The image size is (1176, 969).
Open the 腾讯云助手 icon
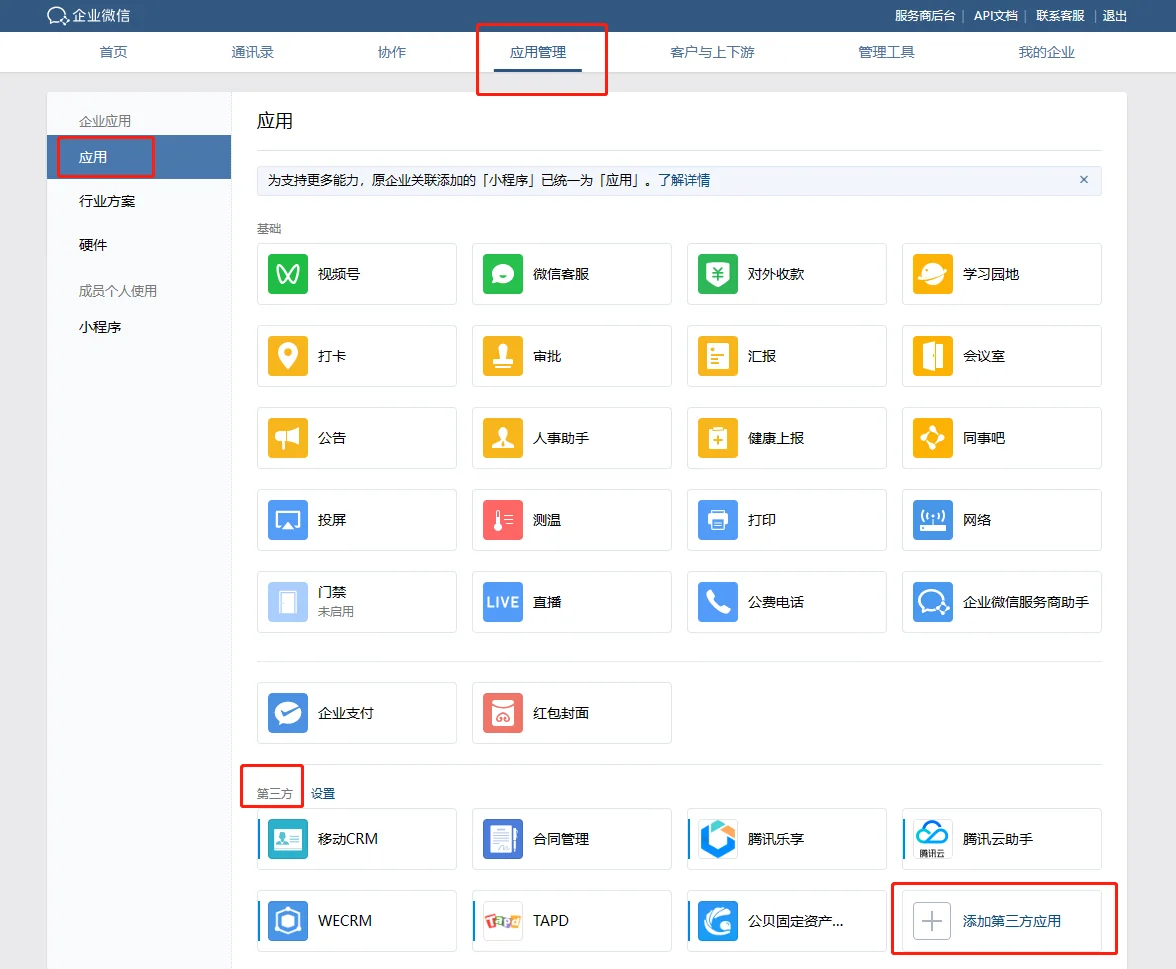[932, 838]
